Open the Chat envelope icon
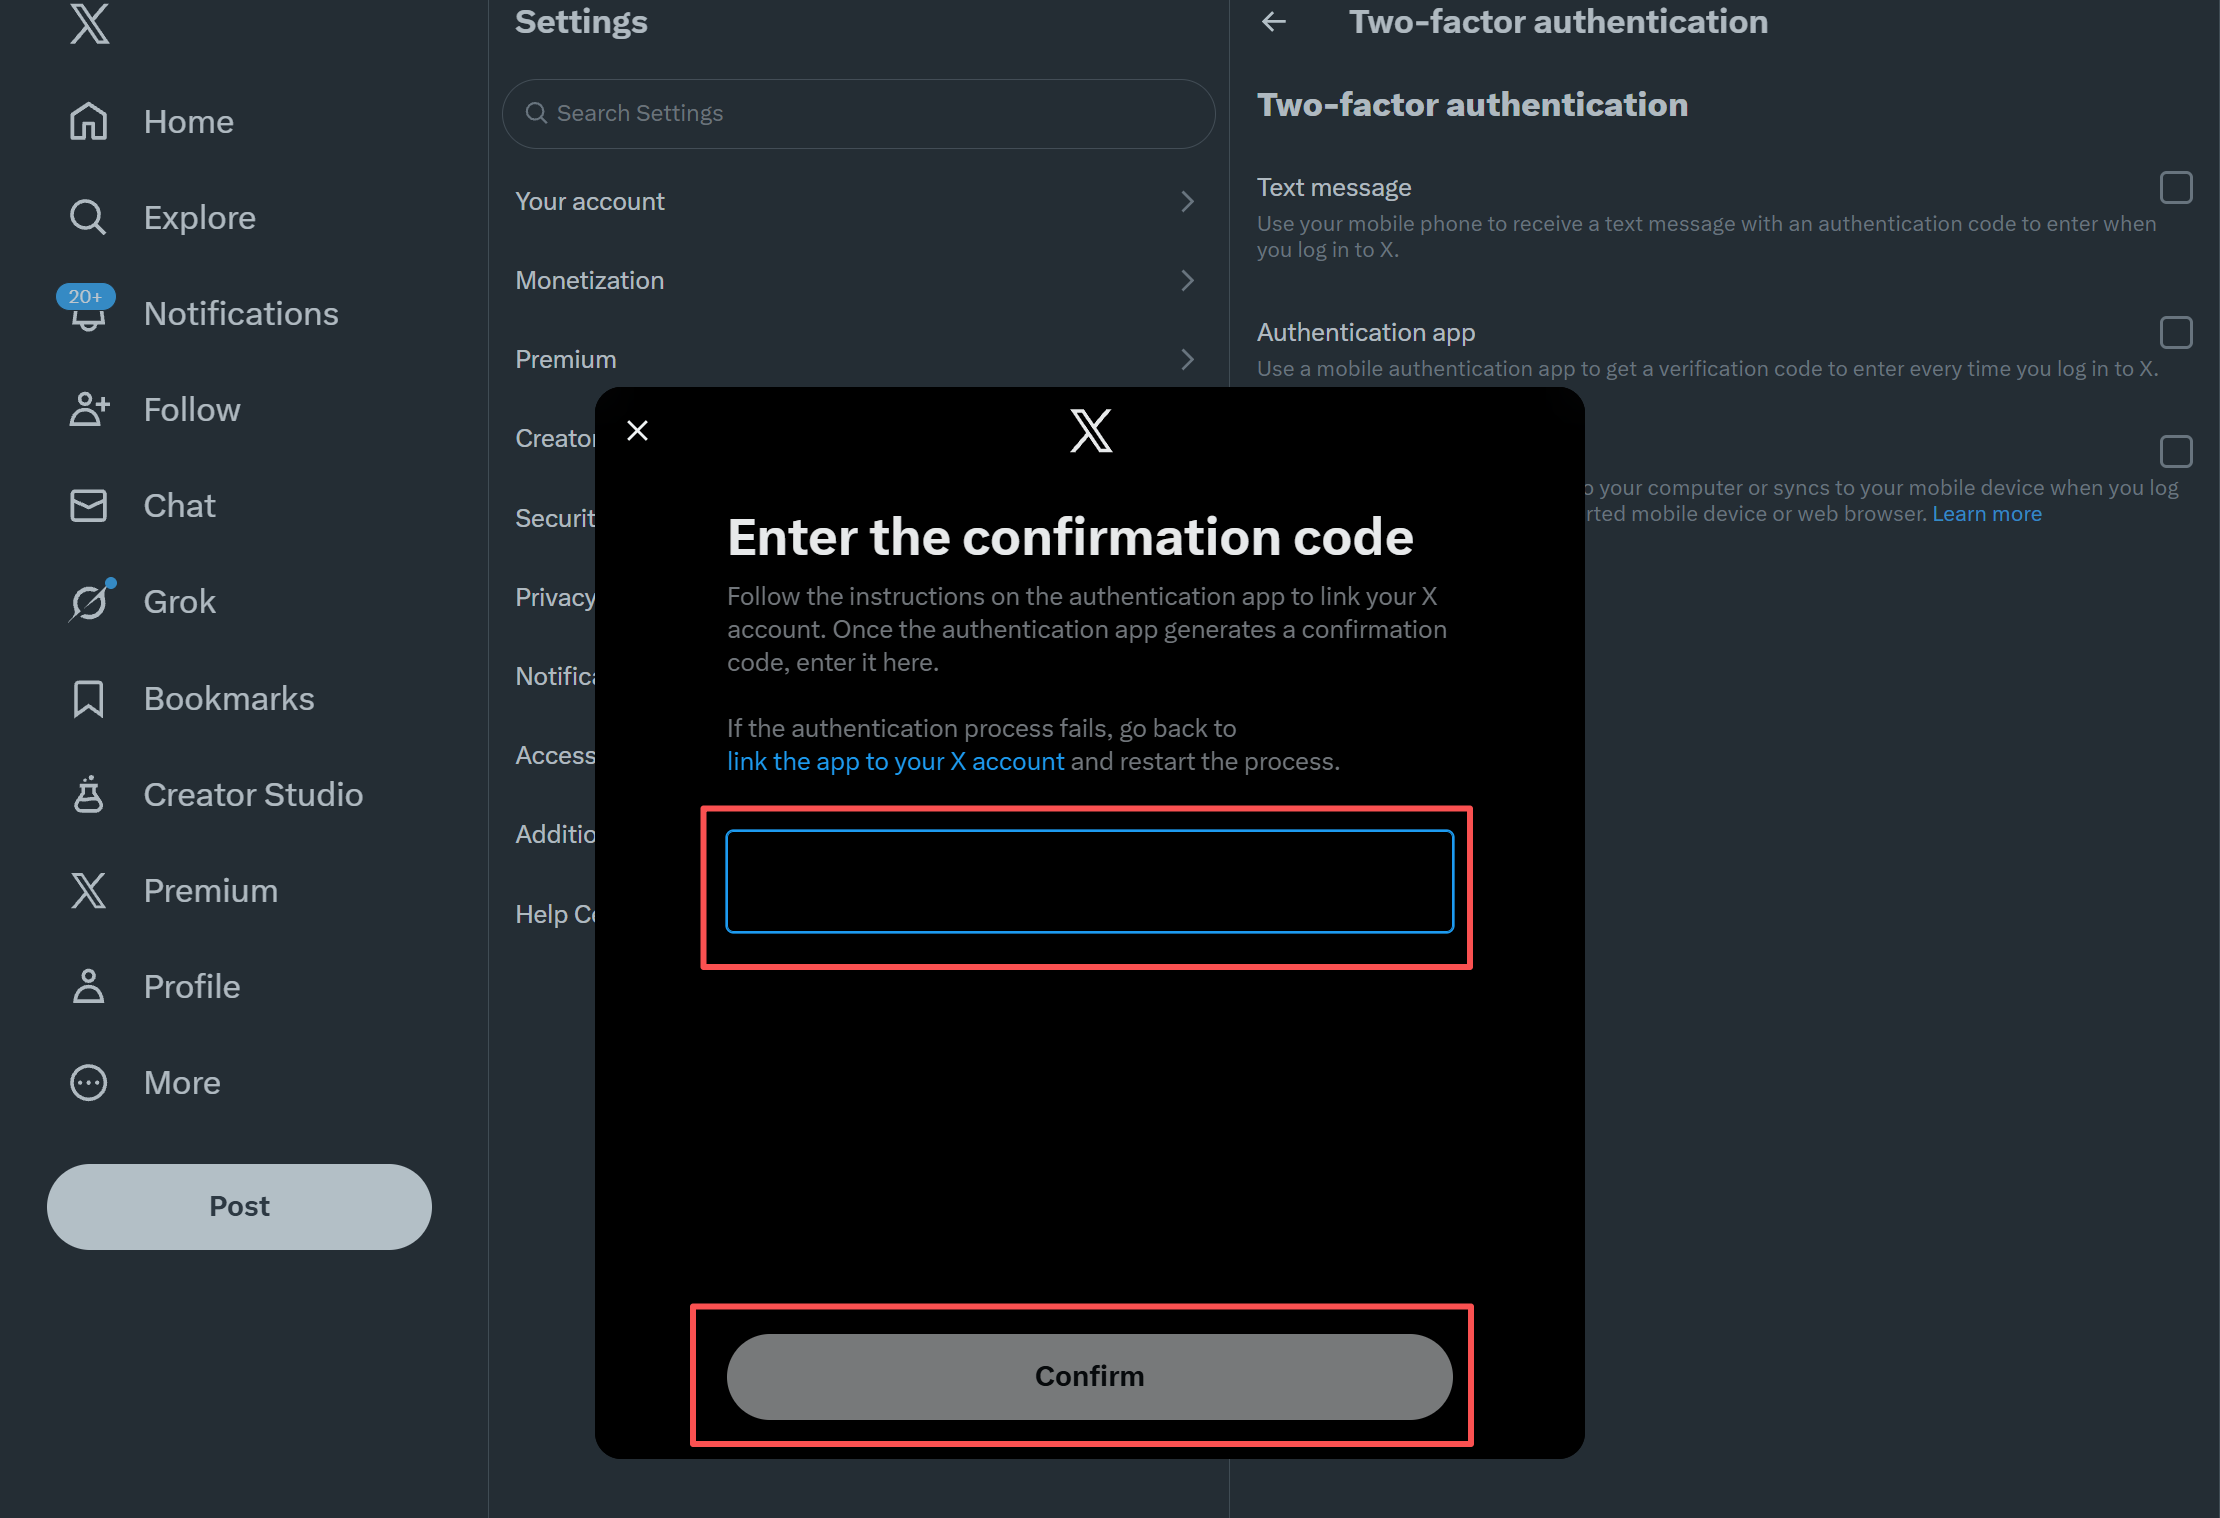The image size is (2220, 1518). [x=88, y=505]
